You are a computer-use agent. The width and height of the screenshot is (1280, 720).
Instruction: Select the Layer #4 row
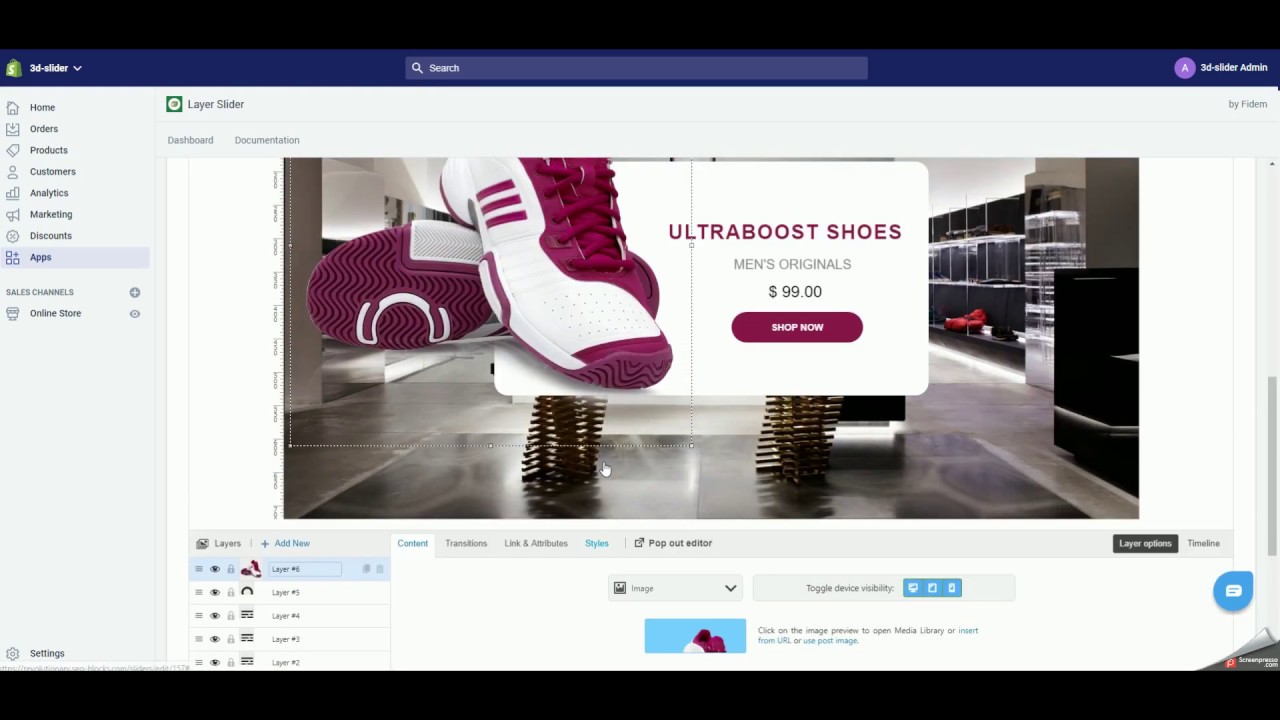click(x=290, y=616)
